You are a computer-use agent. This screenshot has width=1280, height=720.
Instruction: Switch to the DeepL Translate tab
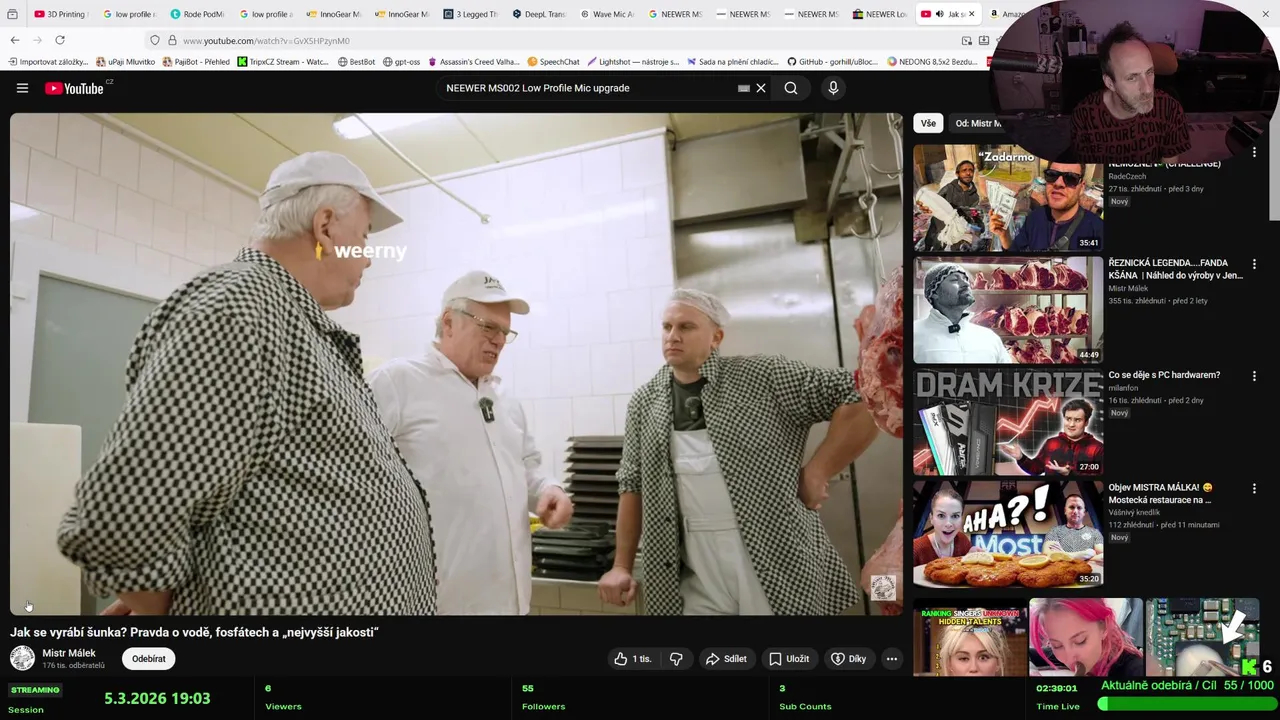click(538, 14)
